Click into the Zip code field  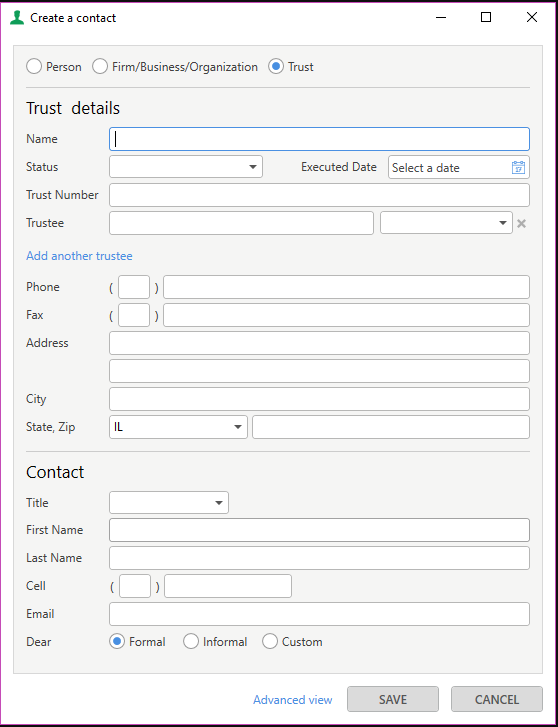pos(391,427)
